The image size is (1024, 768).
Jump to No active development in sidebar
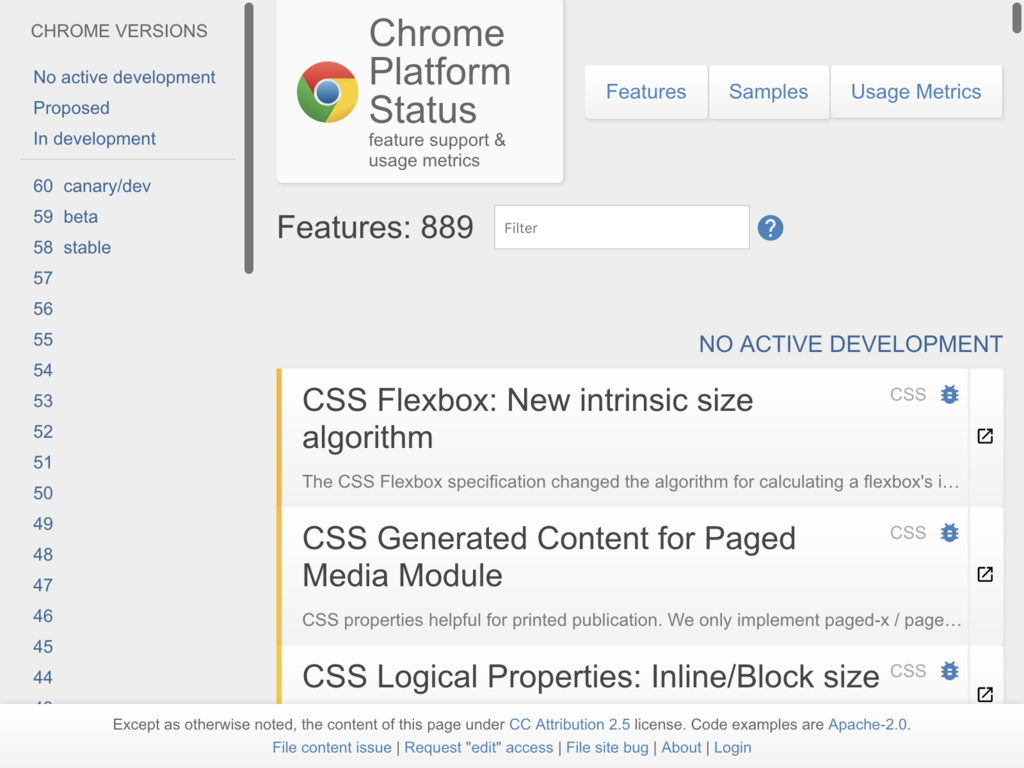click(124, 77)
